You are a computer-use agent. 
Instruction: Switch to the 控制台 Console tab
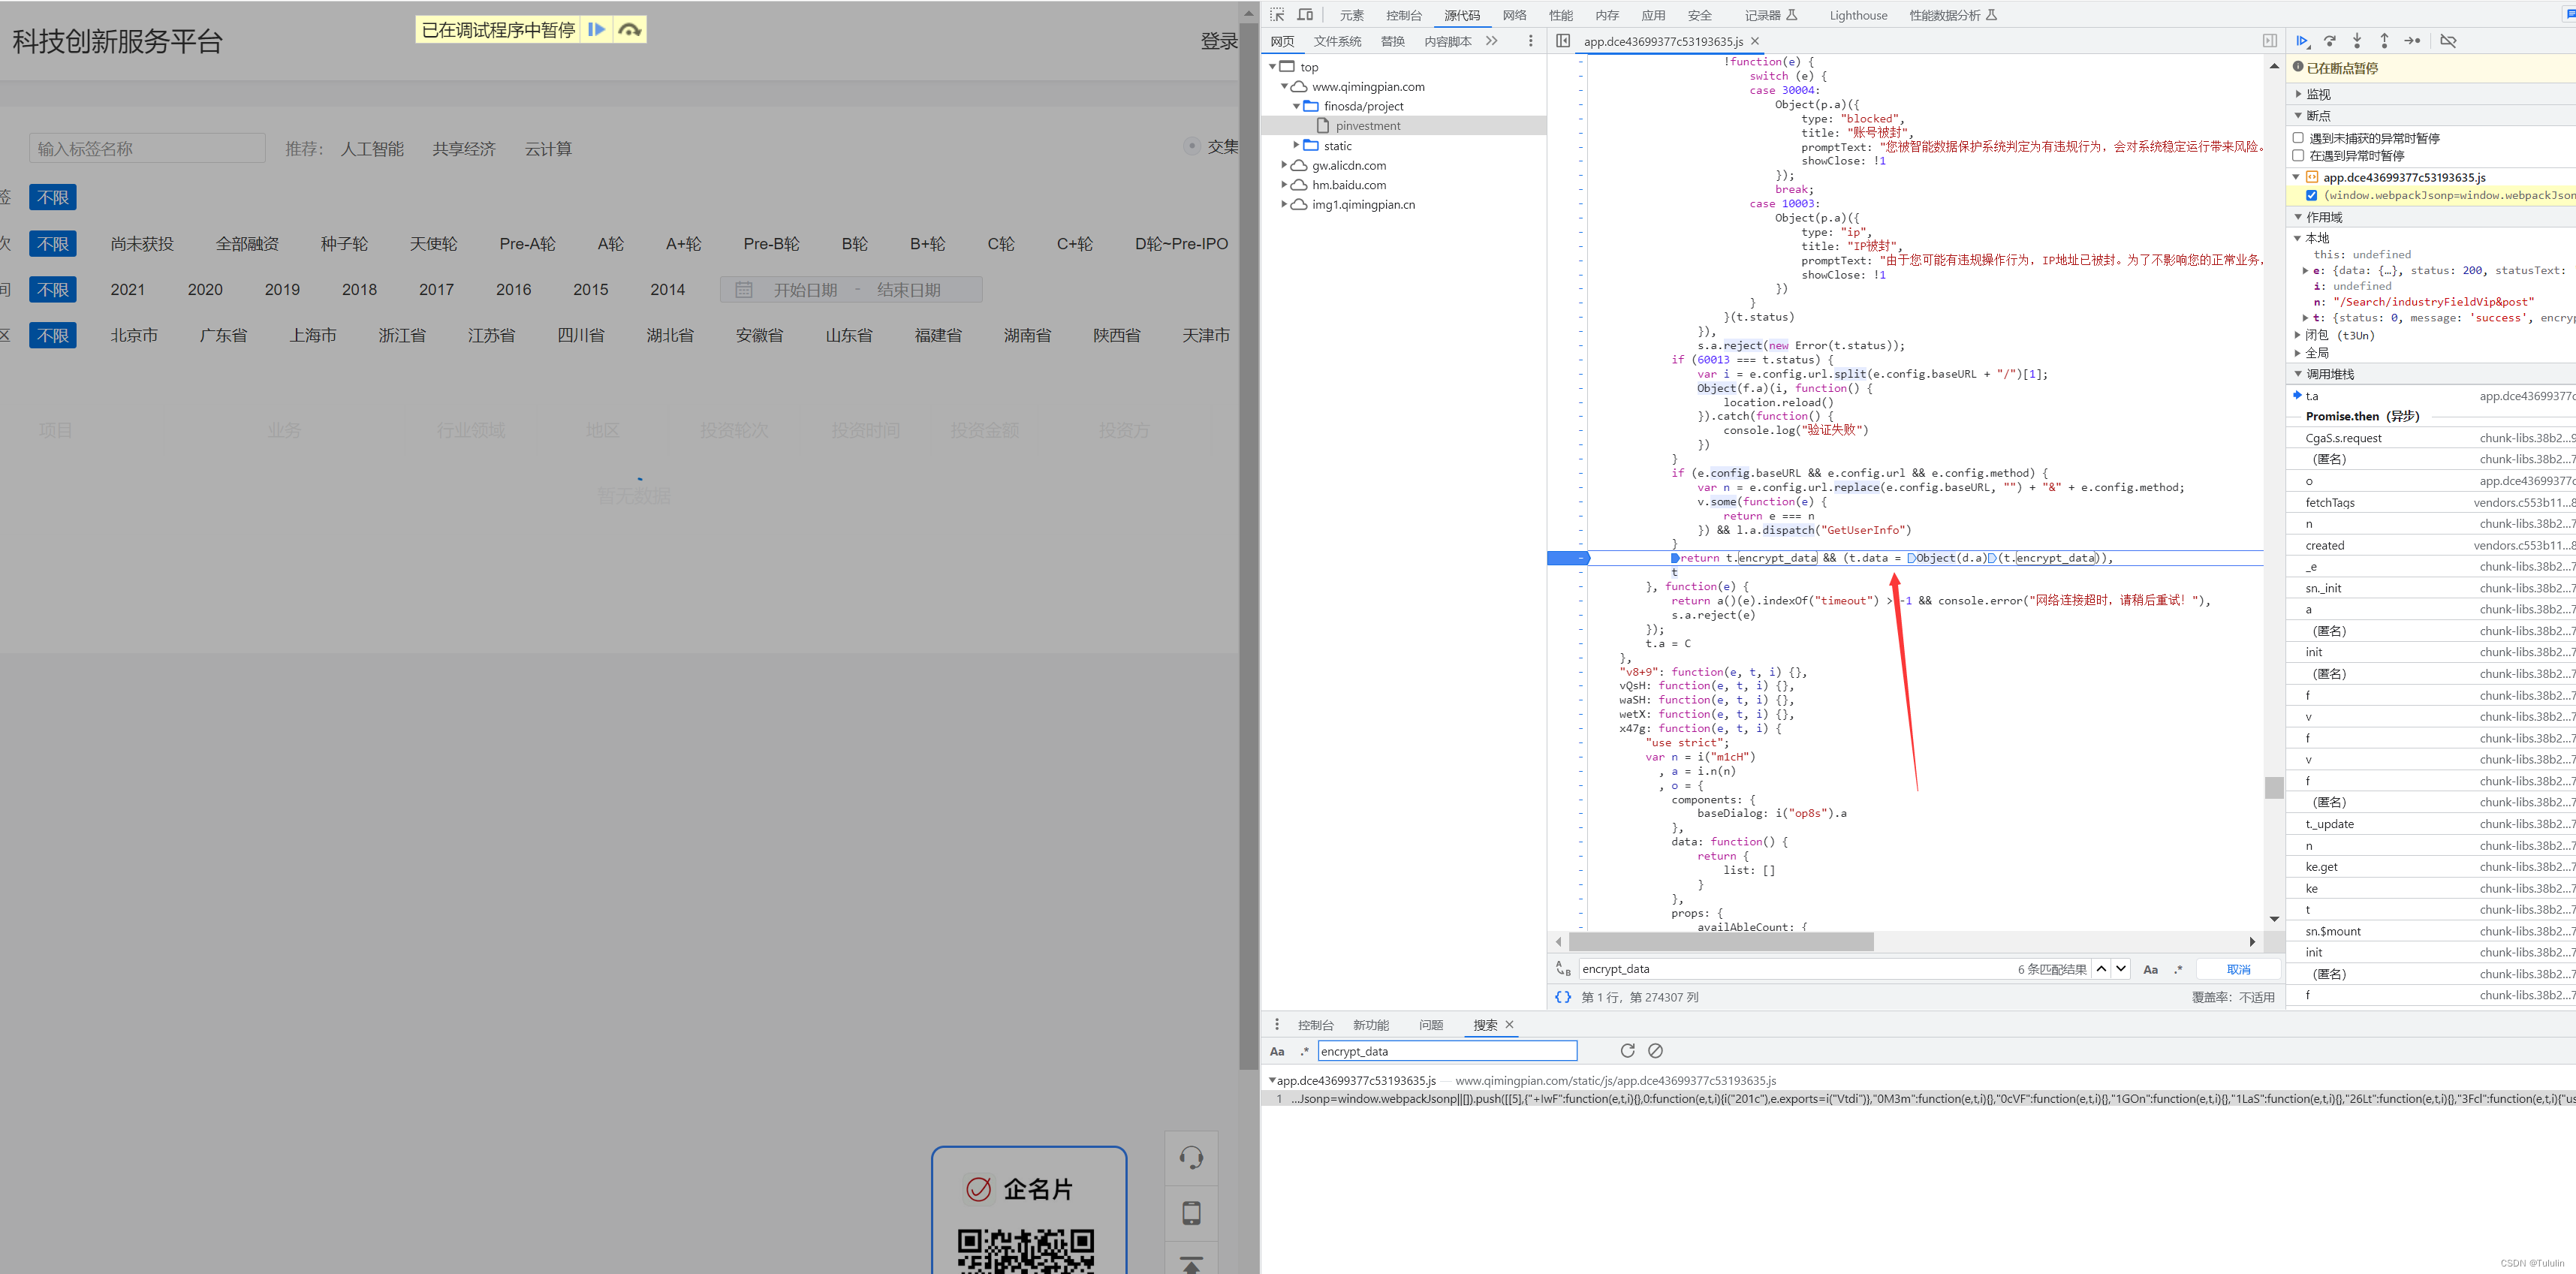[x=1403, y=15]
